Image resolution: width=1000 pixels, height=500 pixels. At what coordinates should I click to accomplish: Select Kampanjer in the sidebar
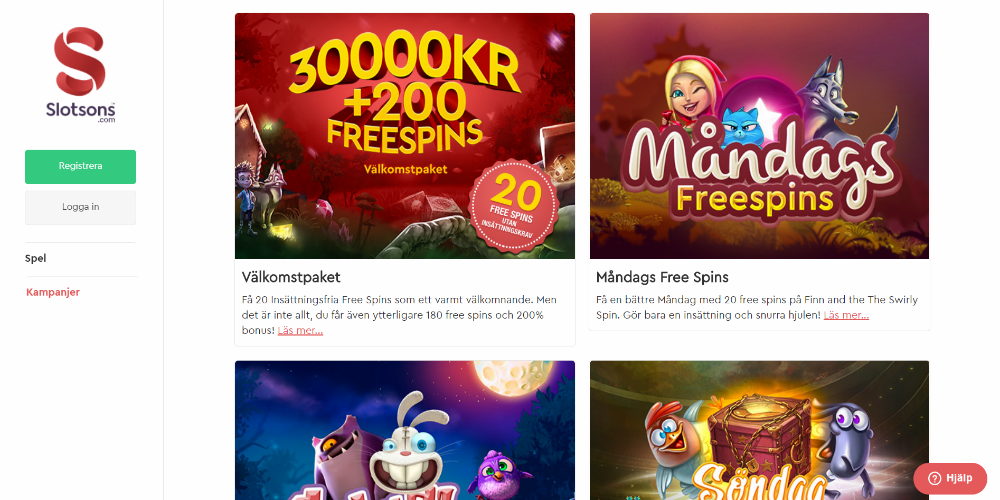(53, 292)
